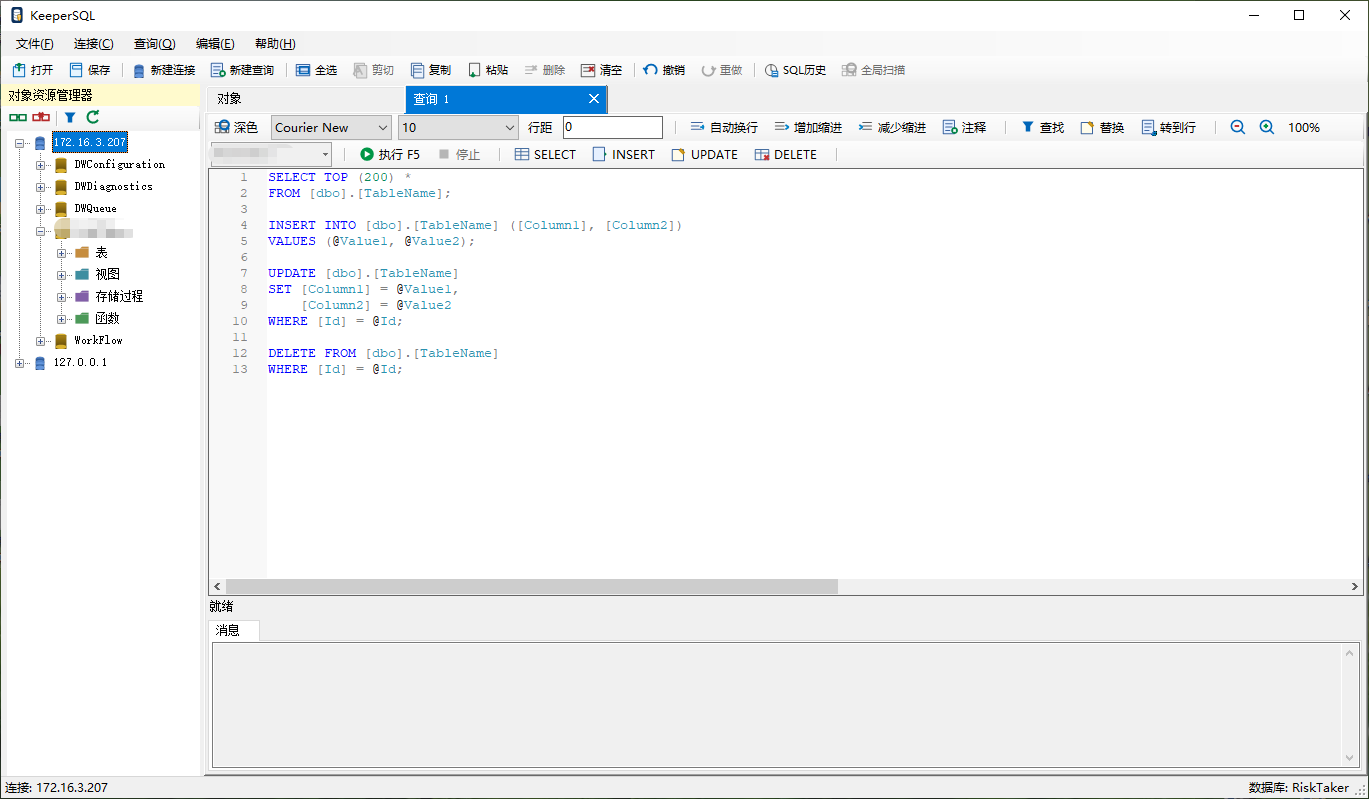Open SQL历史 history
The height and width of the screenshot is (799, 1369).
[796, 70]
